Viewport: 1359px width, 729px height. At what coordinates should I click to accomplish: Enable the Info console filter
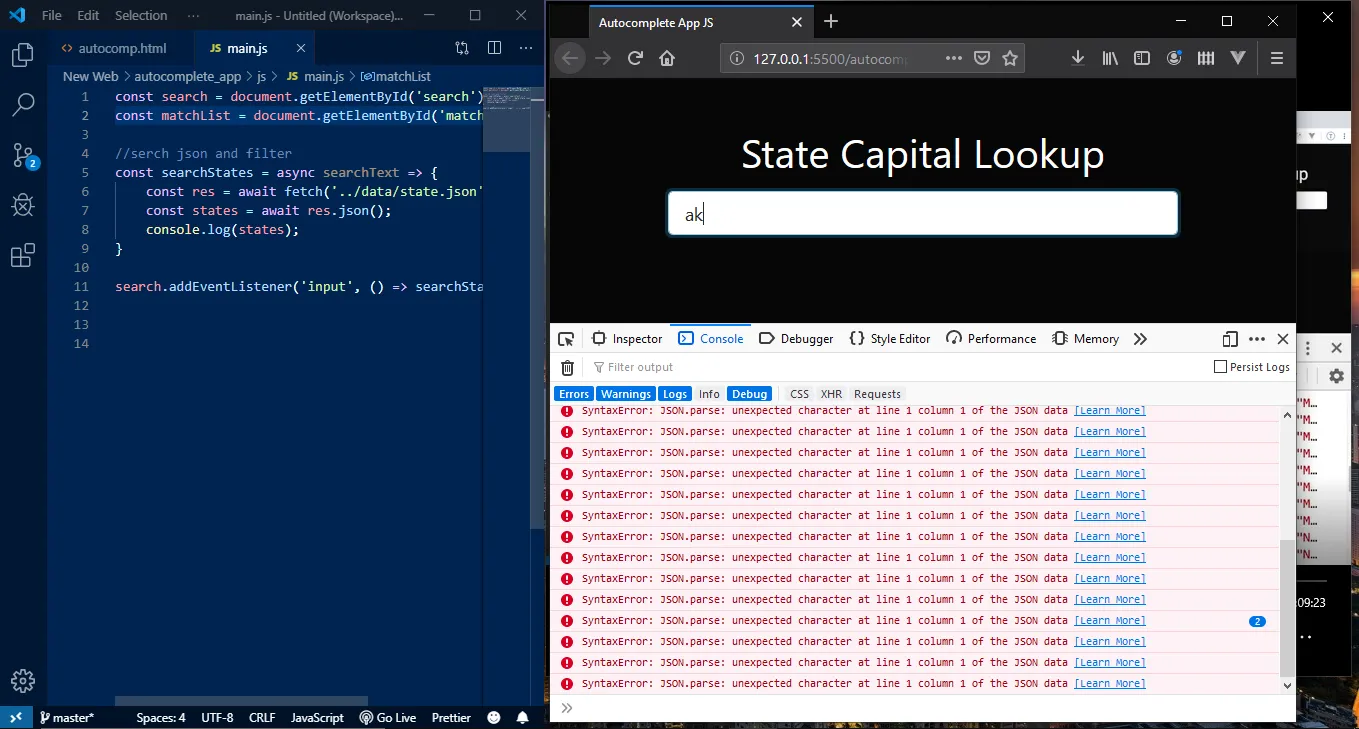click(709, 394)
